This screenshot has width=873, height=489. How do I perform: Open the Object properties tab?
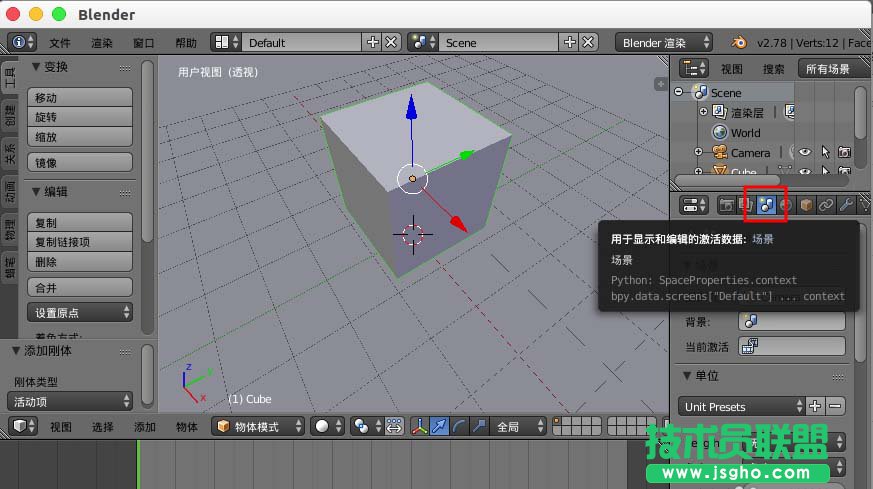click(x=806, y=205)
